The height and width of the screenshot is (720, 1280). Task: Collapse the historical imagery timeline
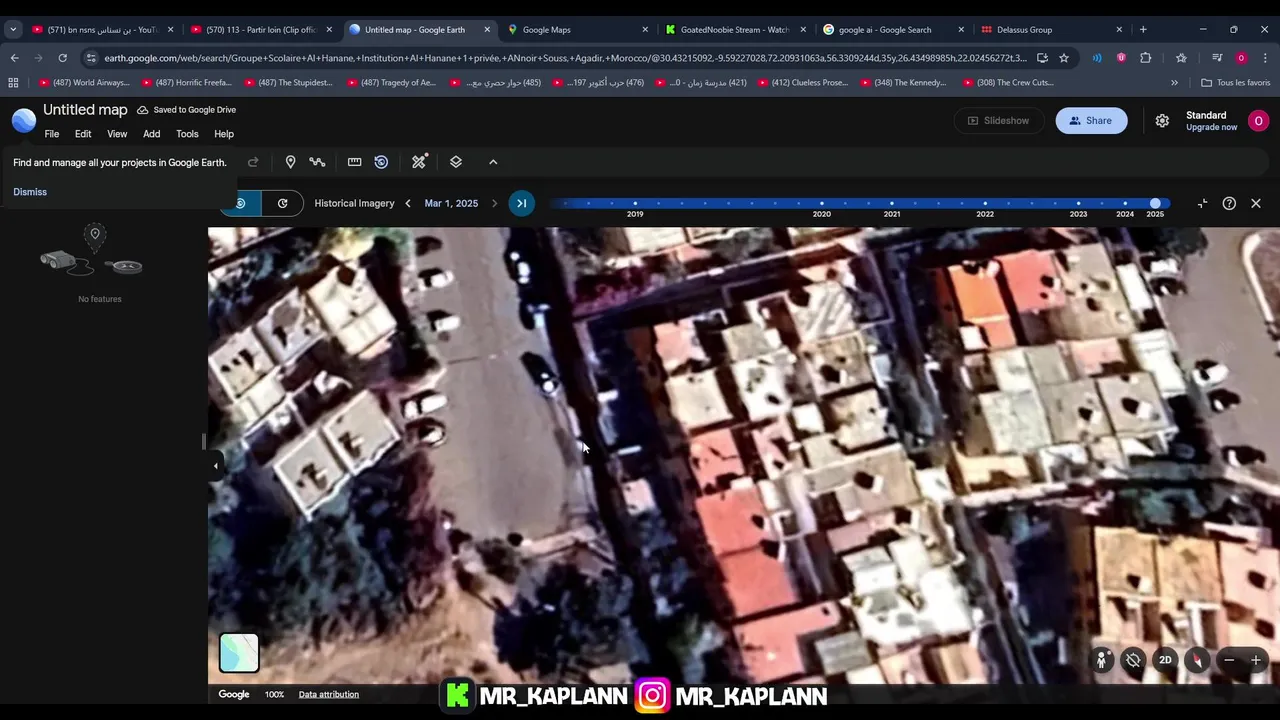pos(1202,203)
